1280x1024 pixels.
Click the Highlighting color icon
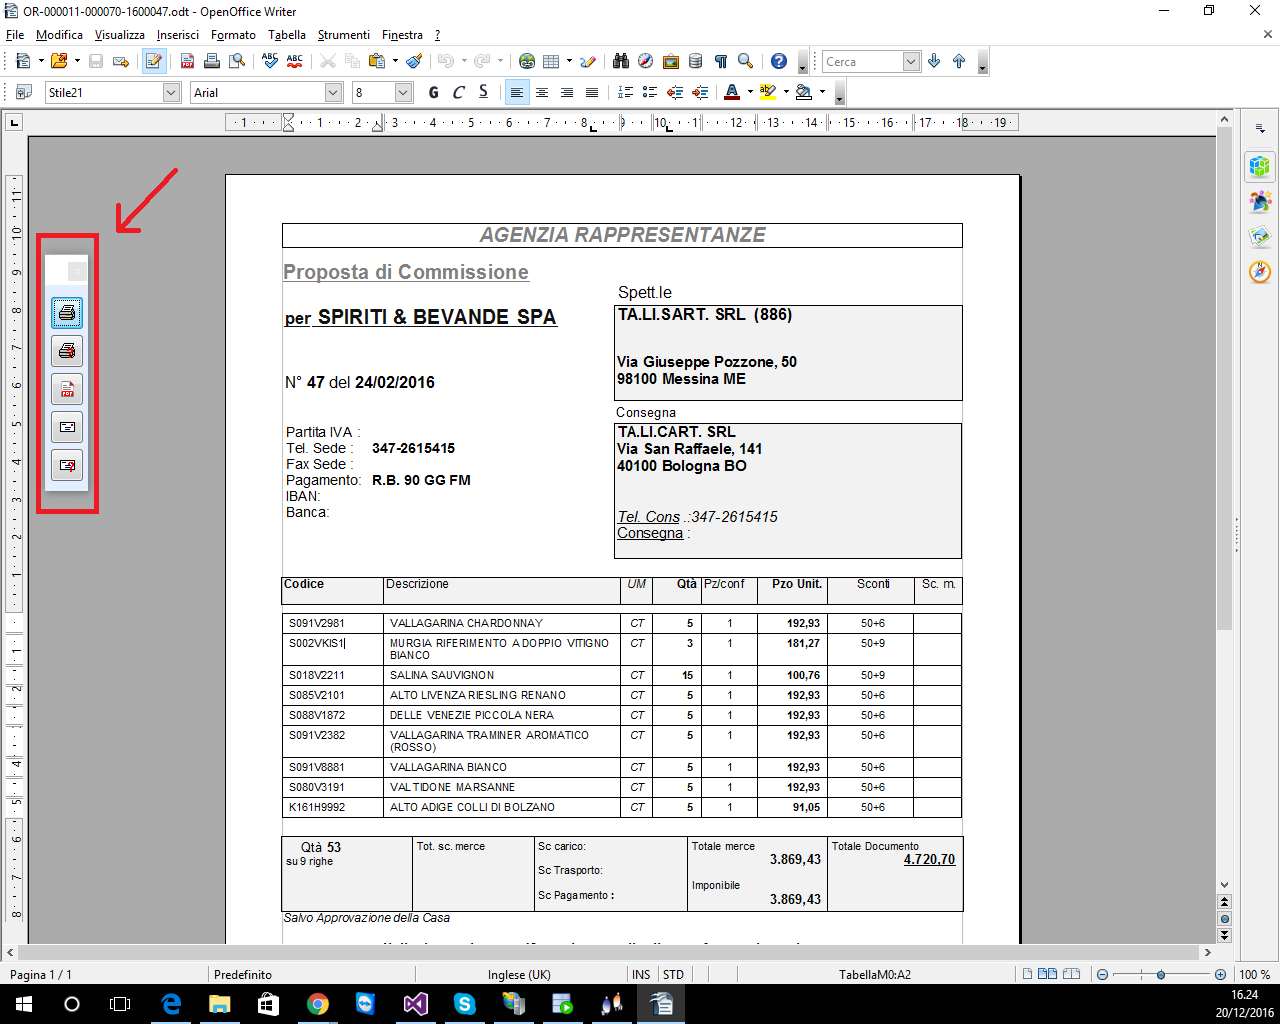click(768, 92)
